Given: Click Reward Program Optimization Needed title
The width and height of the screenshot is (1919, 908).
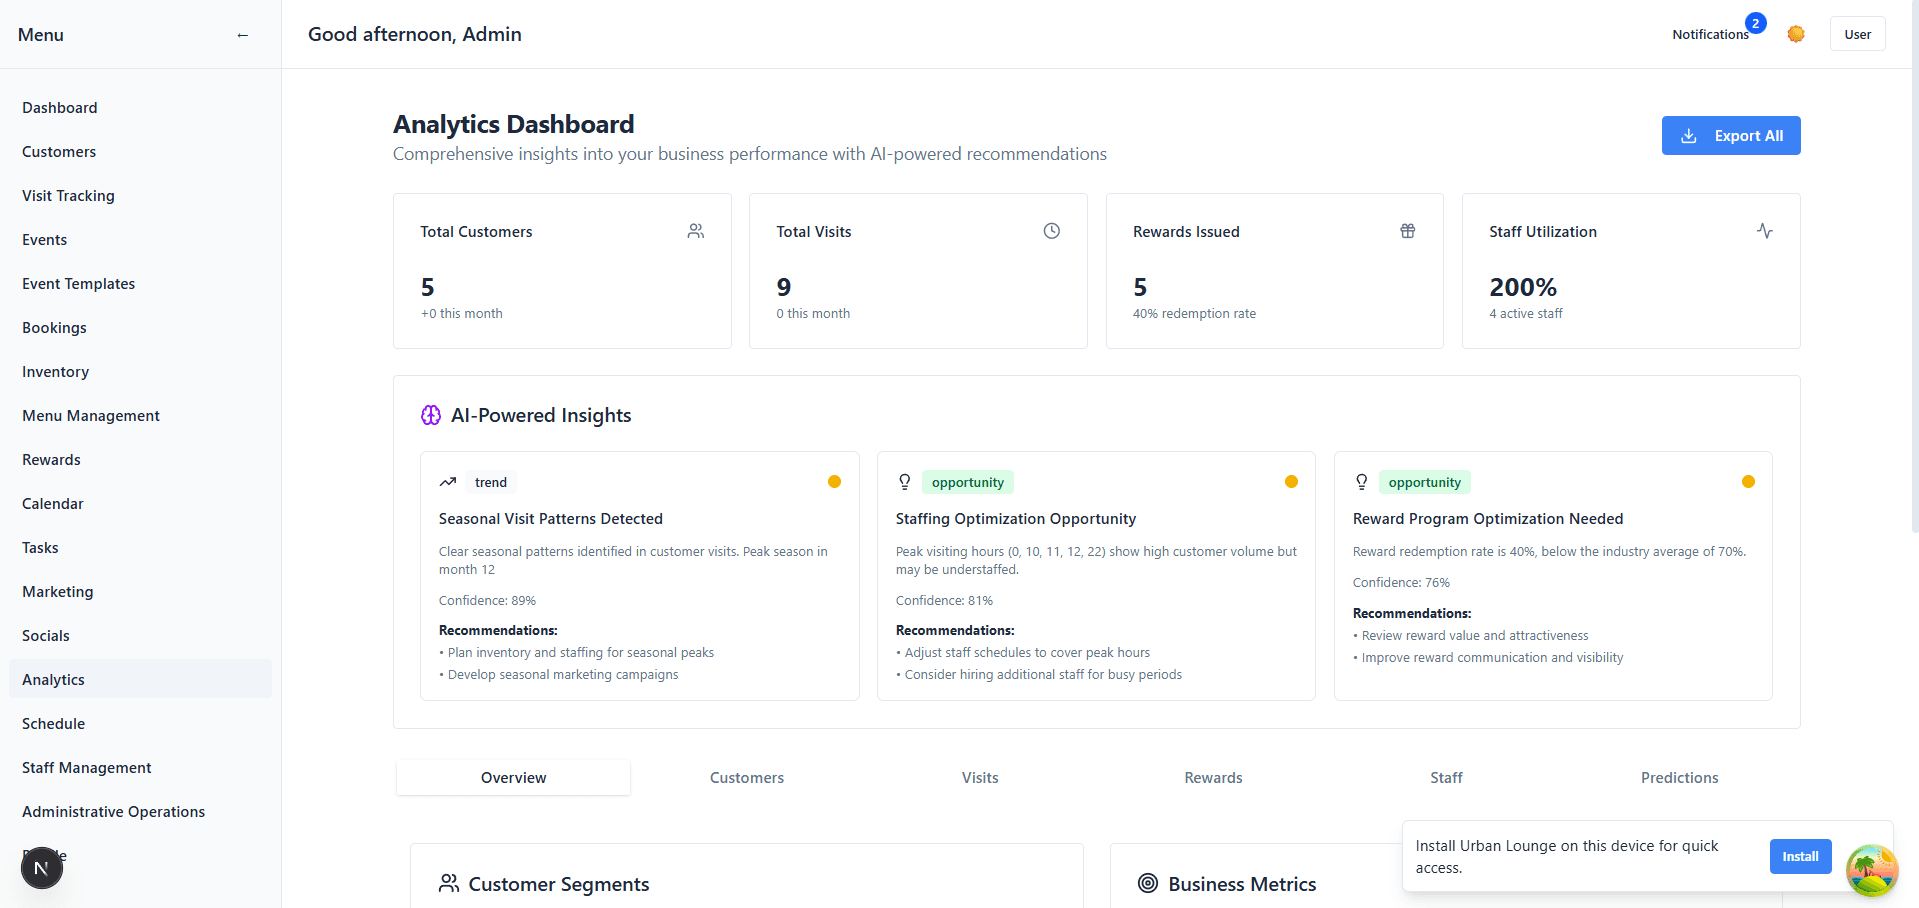Looking at the screenshot, I should pyautogui.click(x=1488, y=519).
